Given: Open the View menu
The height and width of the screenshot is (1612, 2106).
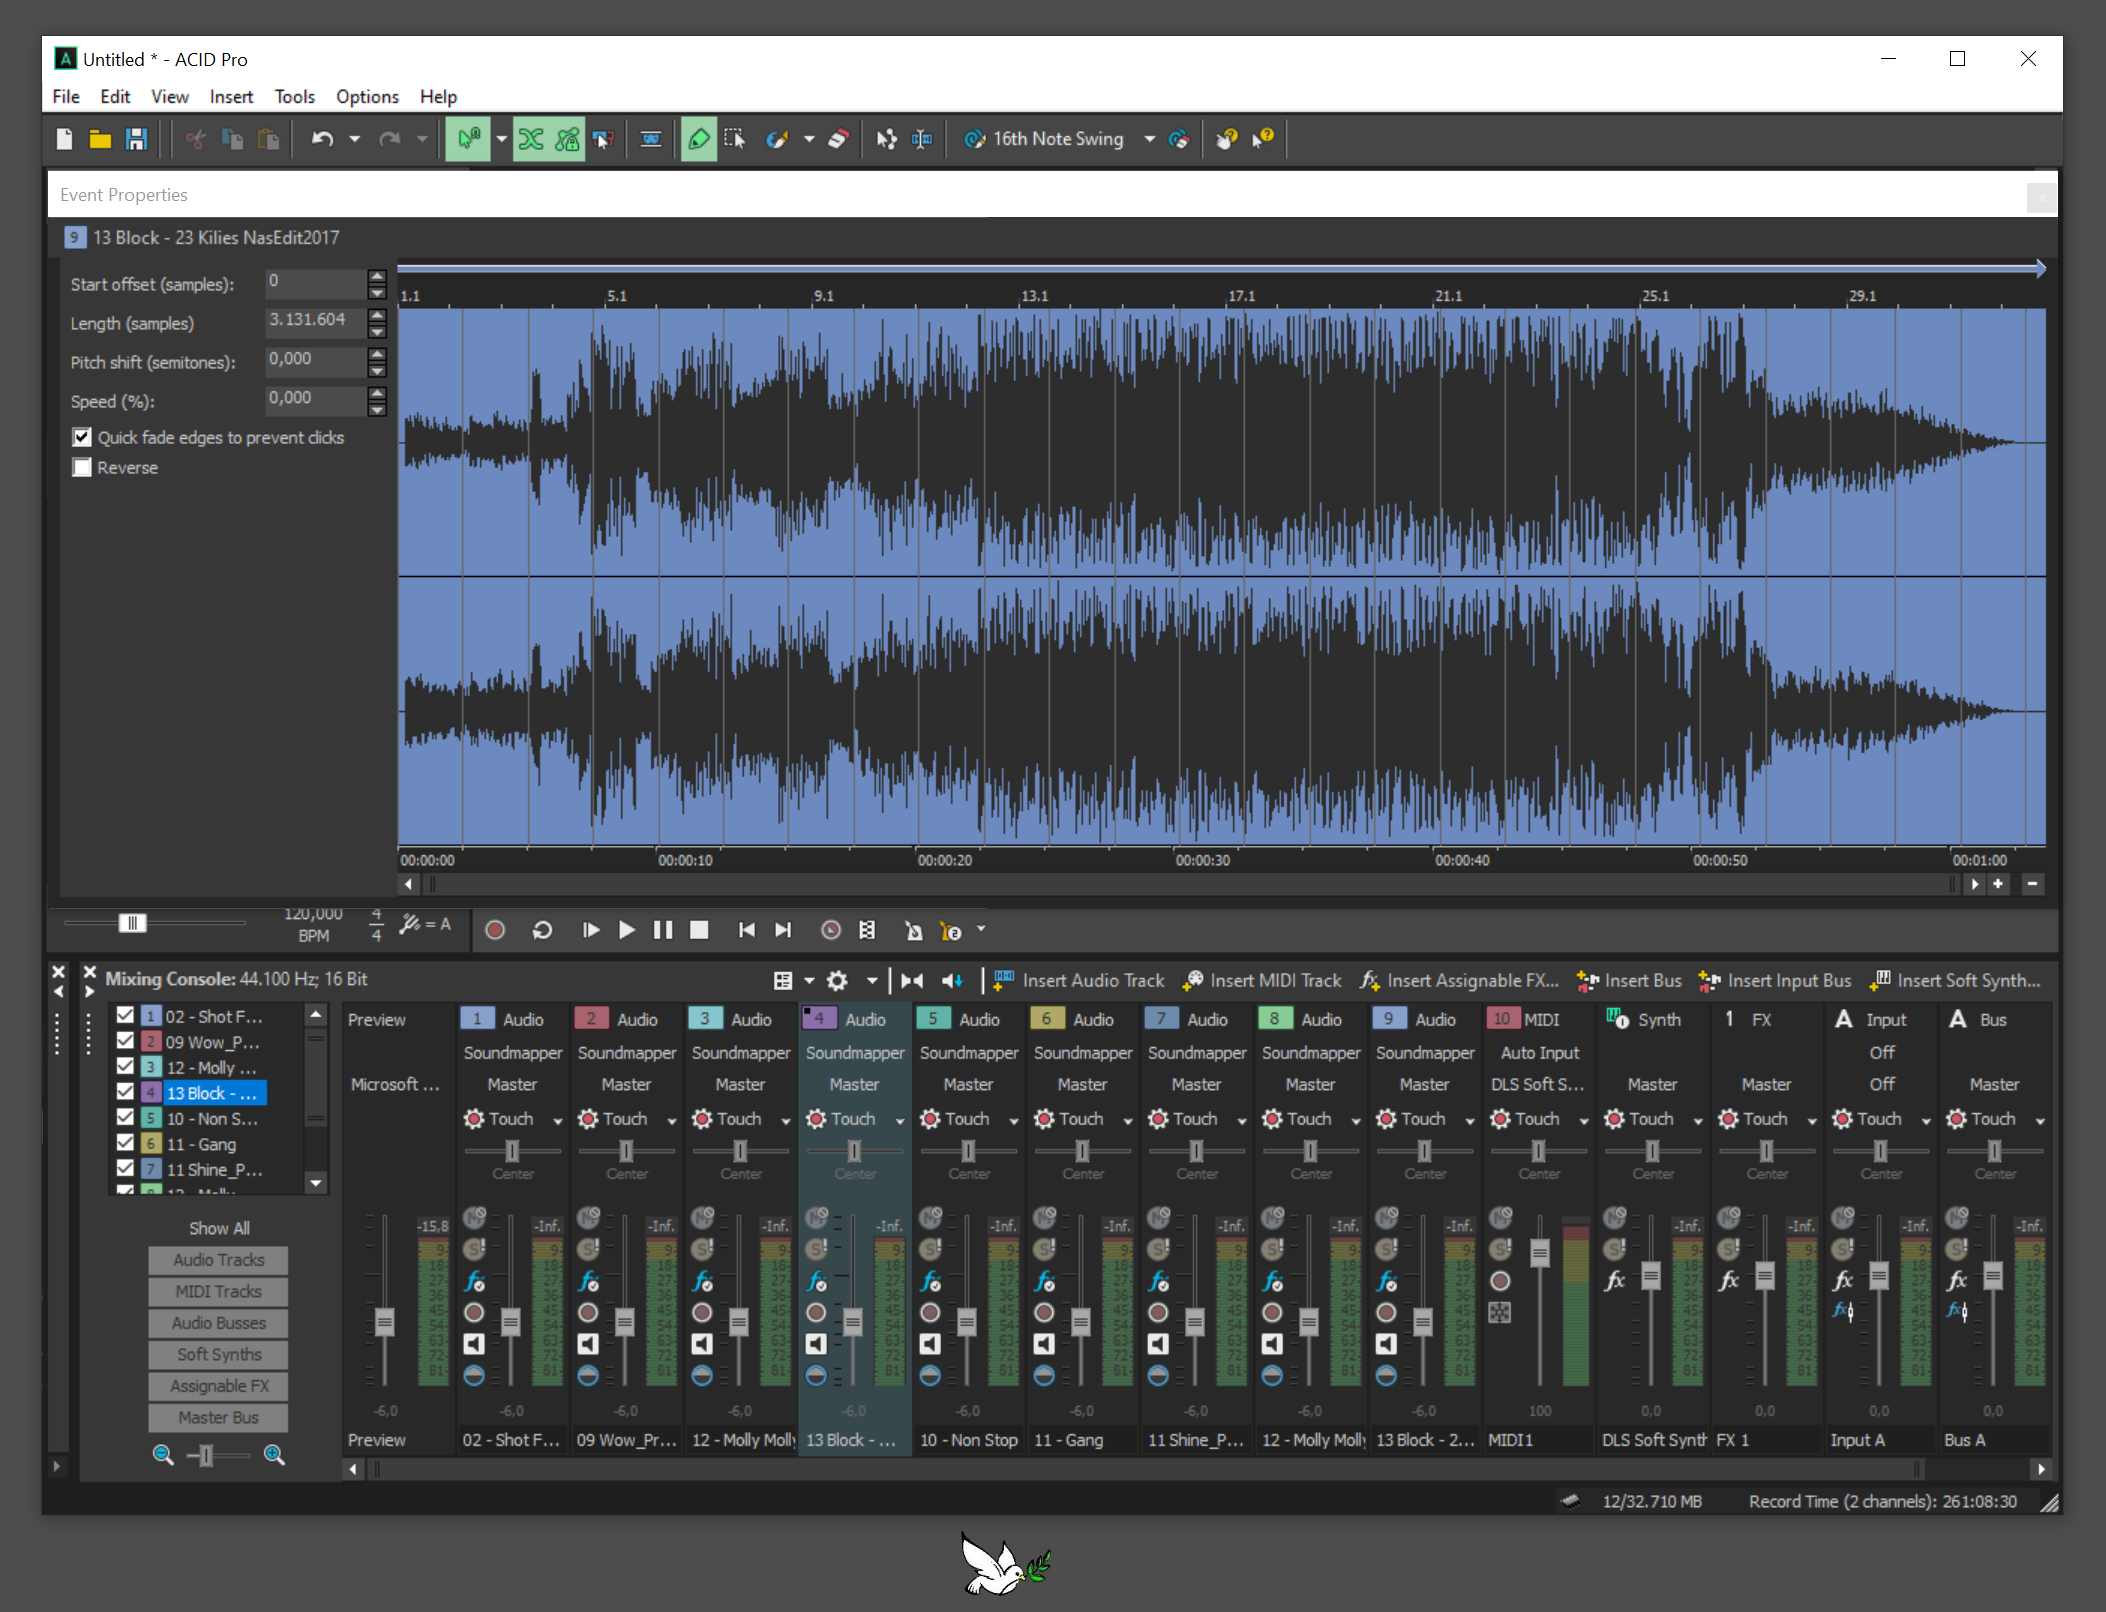Looking at the screenshot, I should [170, 97].
